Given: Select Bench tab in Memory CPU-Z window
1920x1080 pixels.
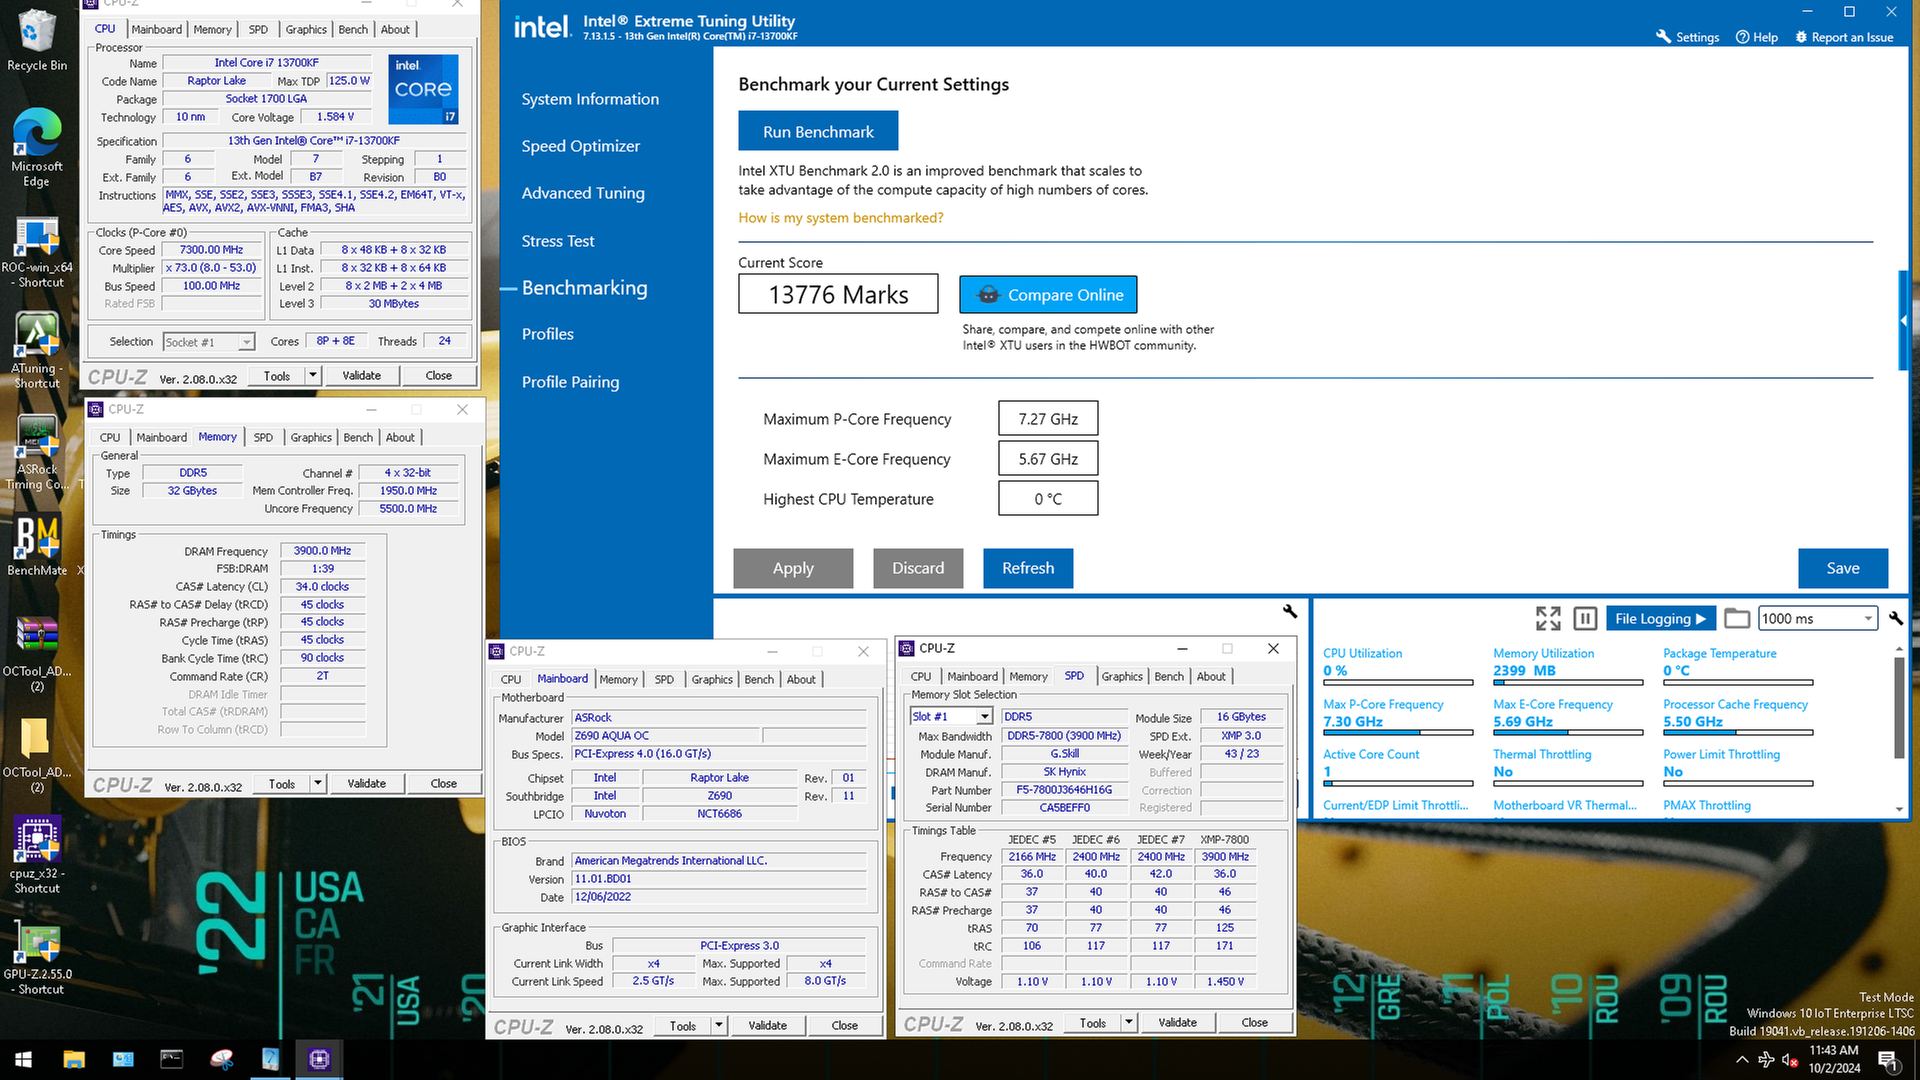Looking at the screenshot, I should click(358, 437).
